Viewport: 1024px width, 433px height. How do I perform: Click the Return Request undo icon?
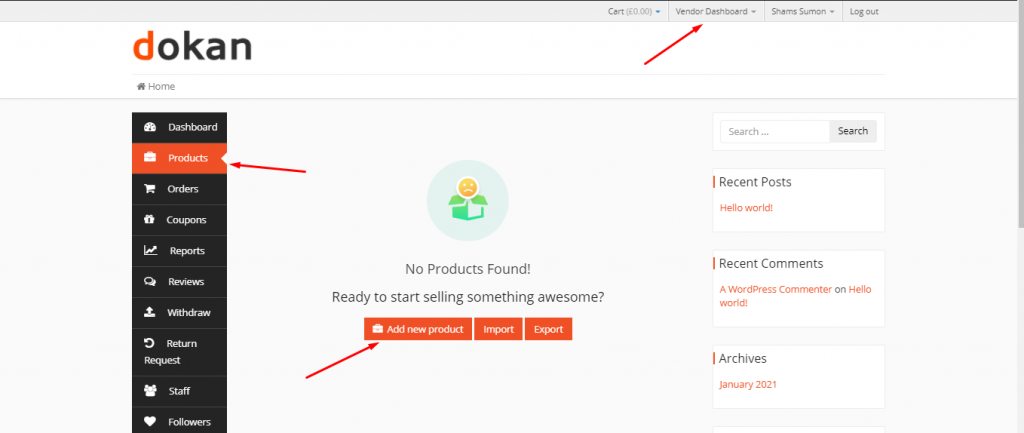(x=149, y=343)
